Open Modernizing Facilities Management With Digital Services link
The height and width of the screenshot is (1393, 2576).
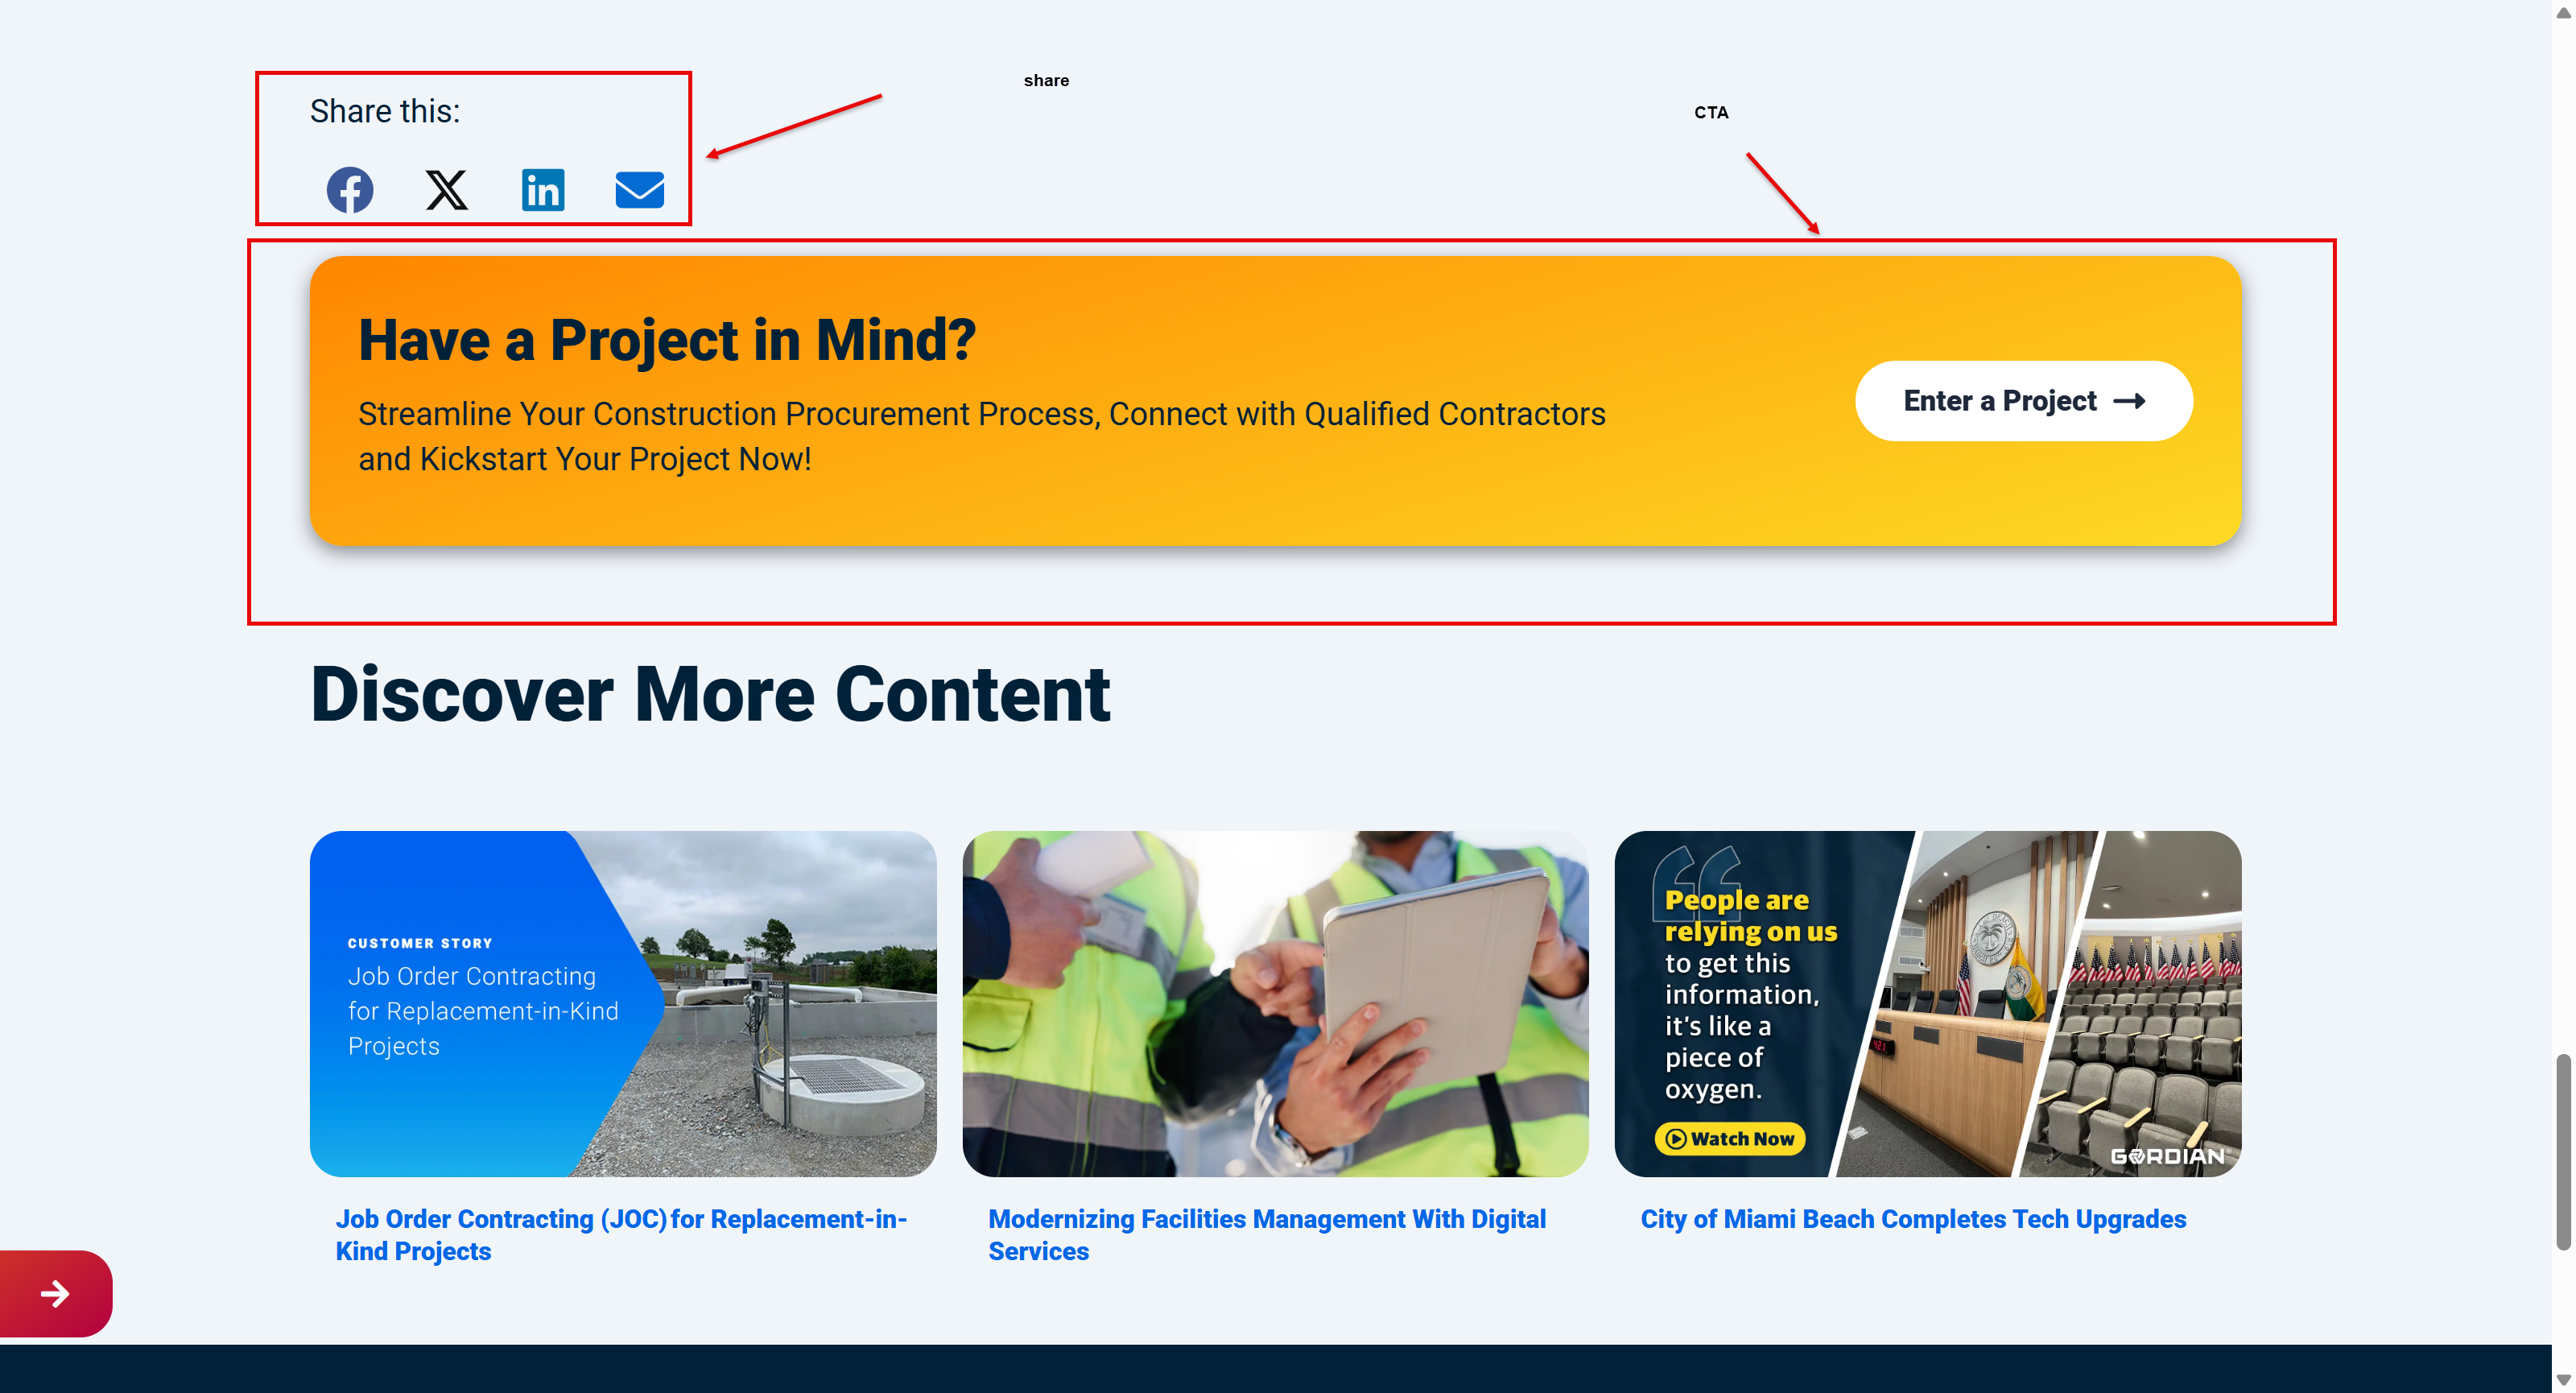[1266, 1234]
